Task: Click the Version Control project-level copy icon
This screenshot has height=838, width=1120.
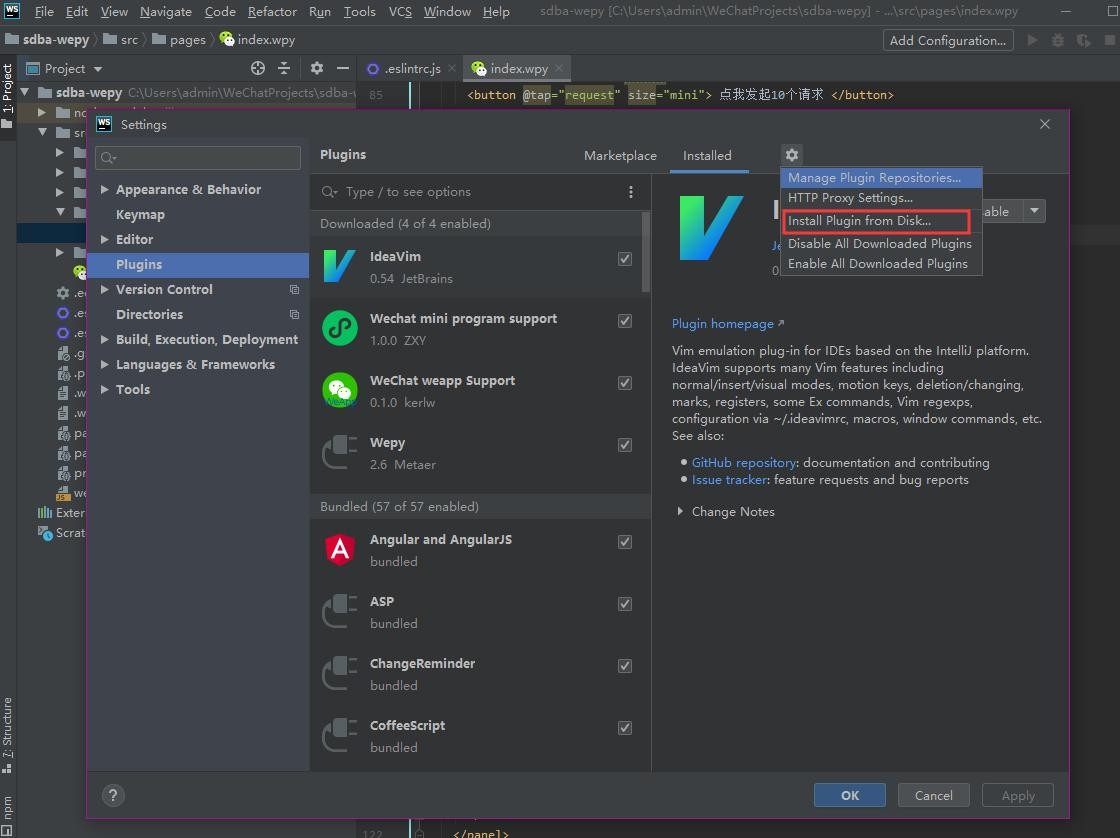Action: [x=294, y=289]
